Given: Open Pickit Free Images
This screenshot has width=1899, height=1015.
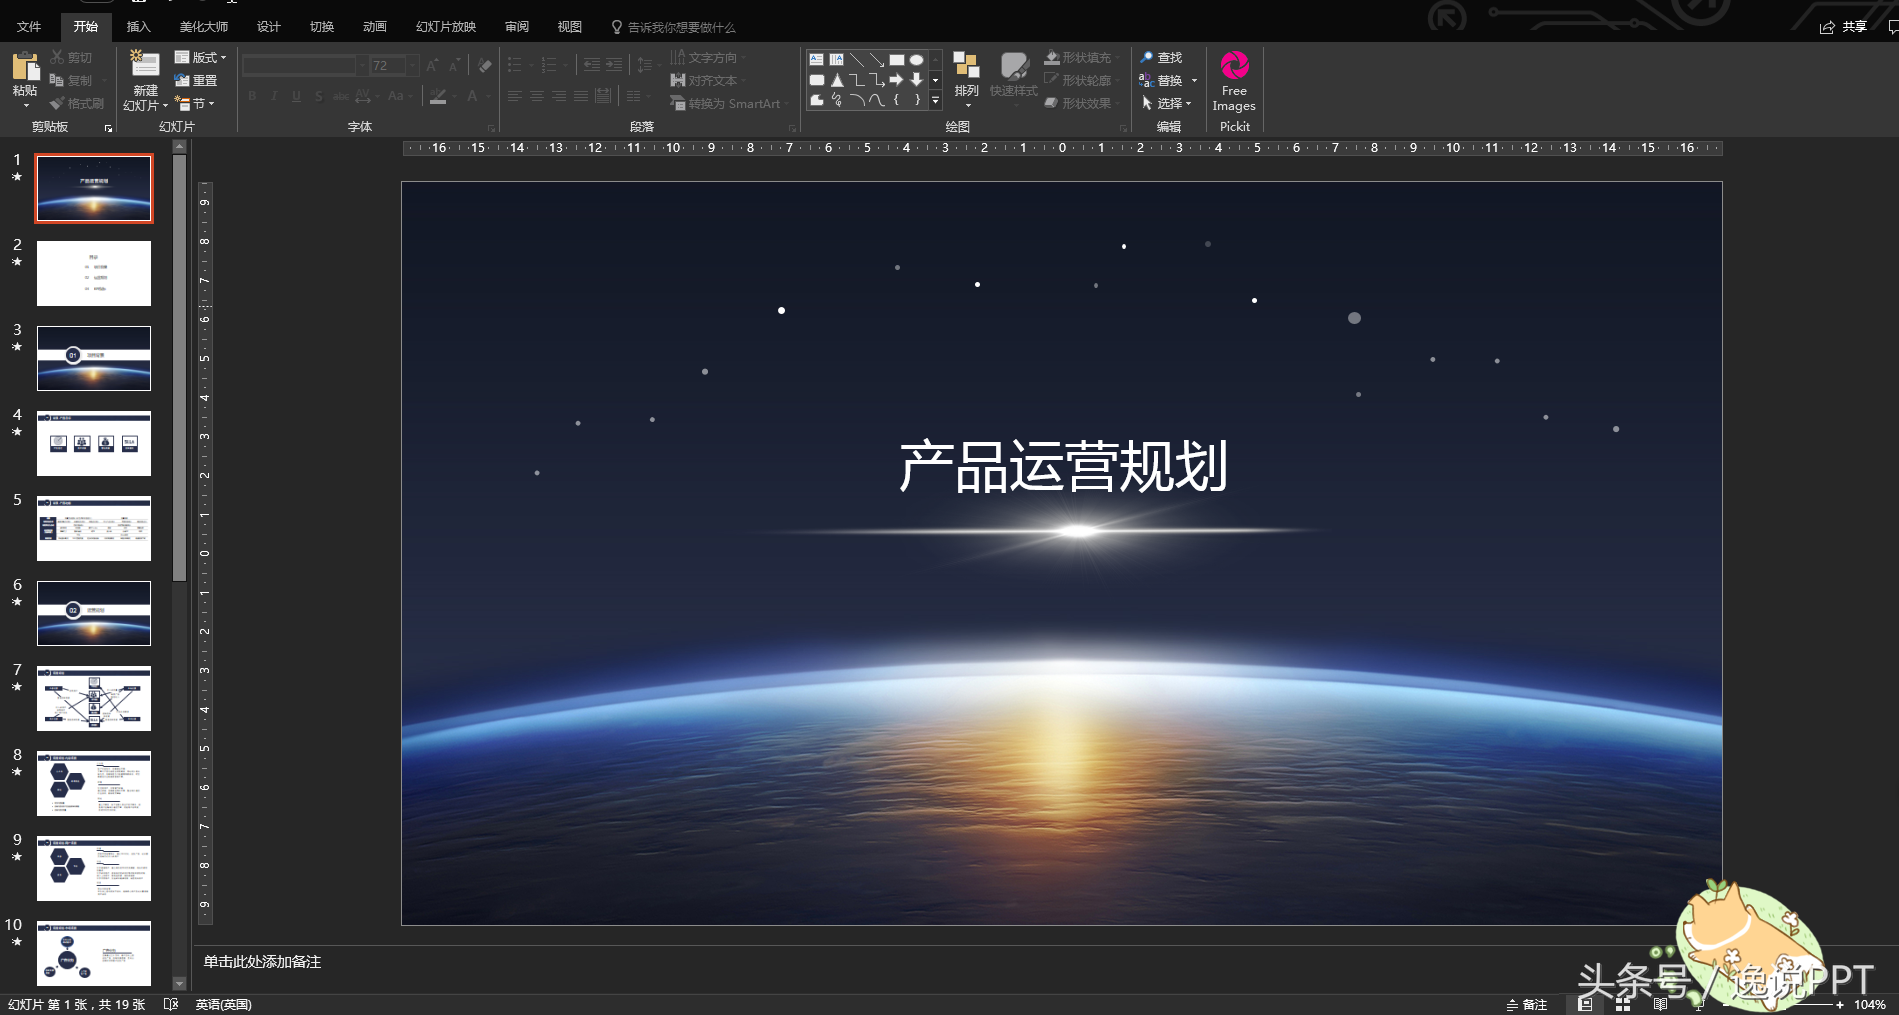Looking at the screenshot, I should click(x=1234, y=80).
